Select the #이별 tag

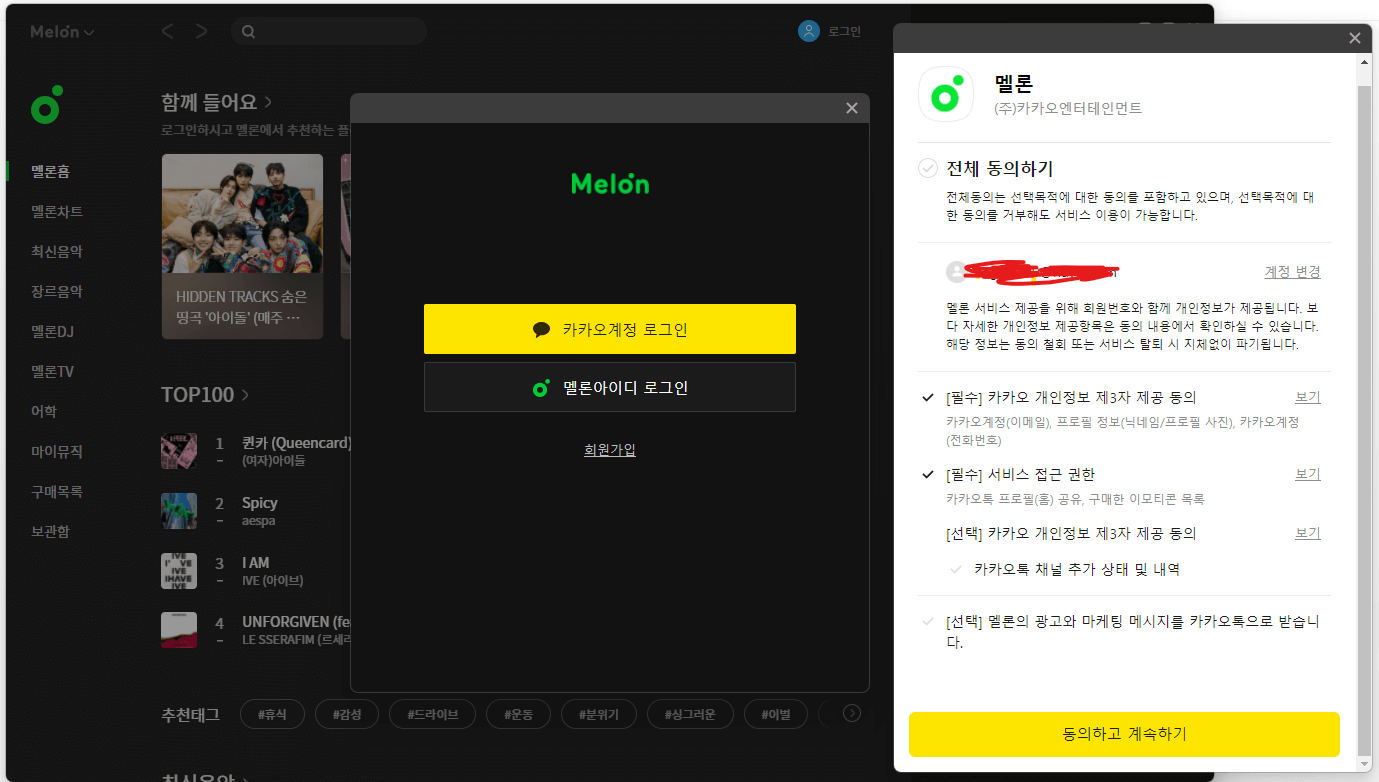point(776,714)
